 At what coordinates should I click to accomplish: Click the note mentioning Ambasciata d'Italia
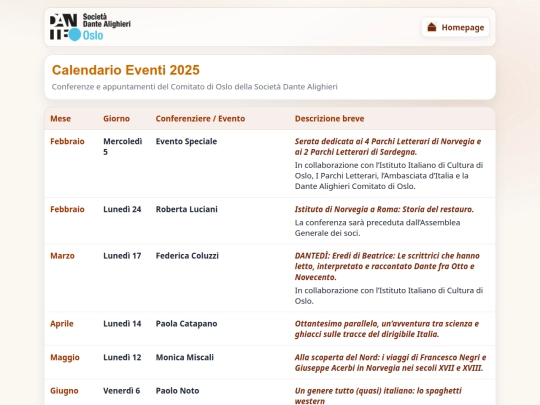pos(389,176)
